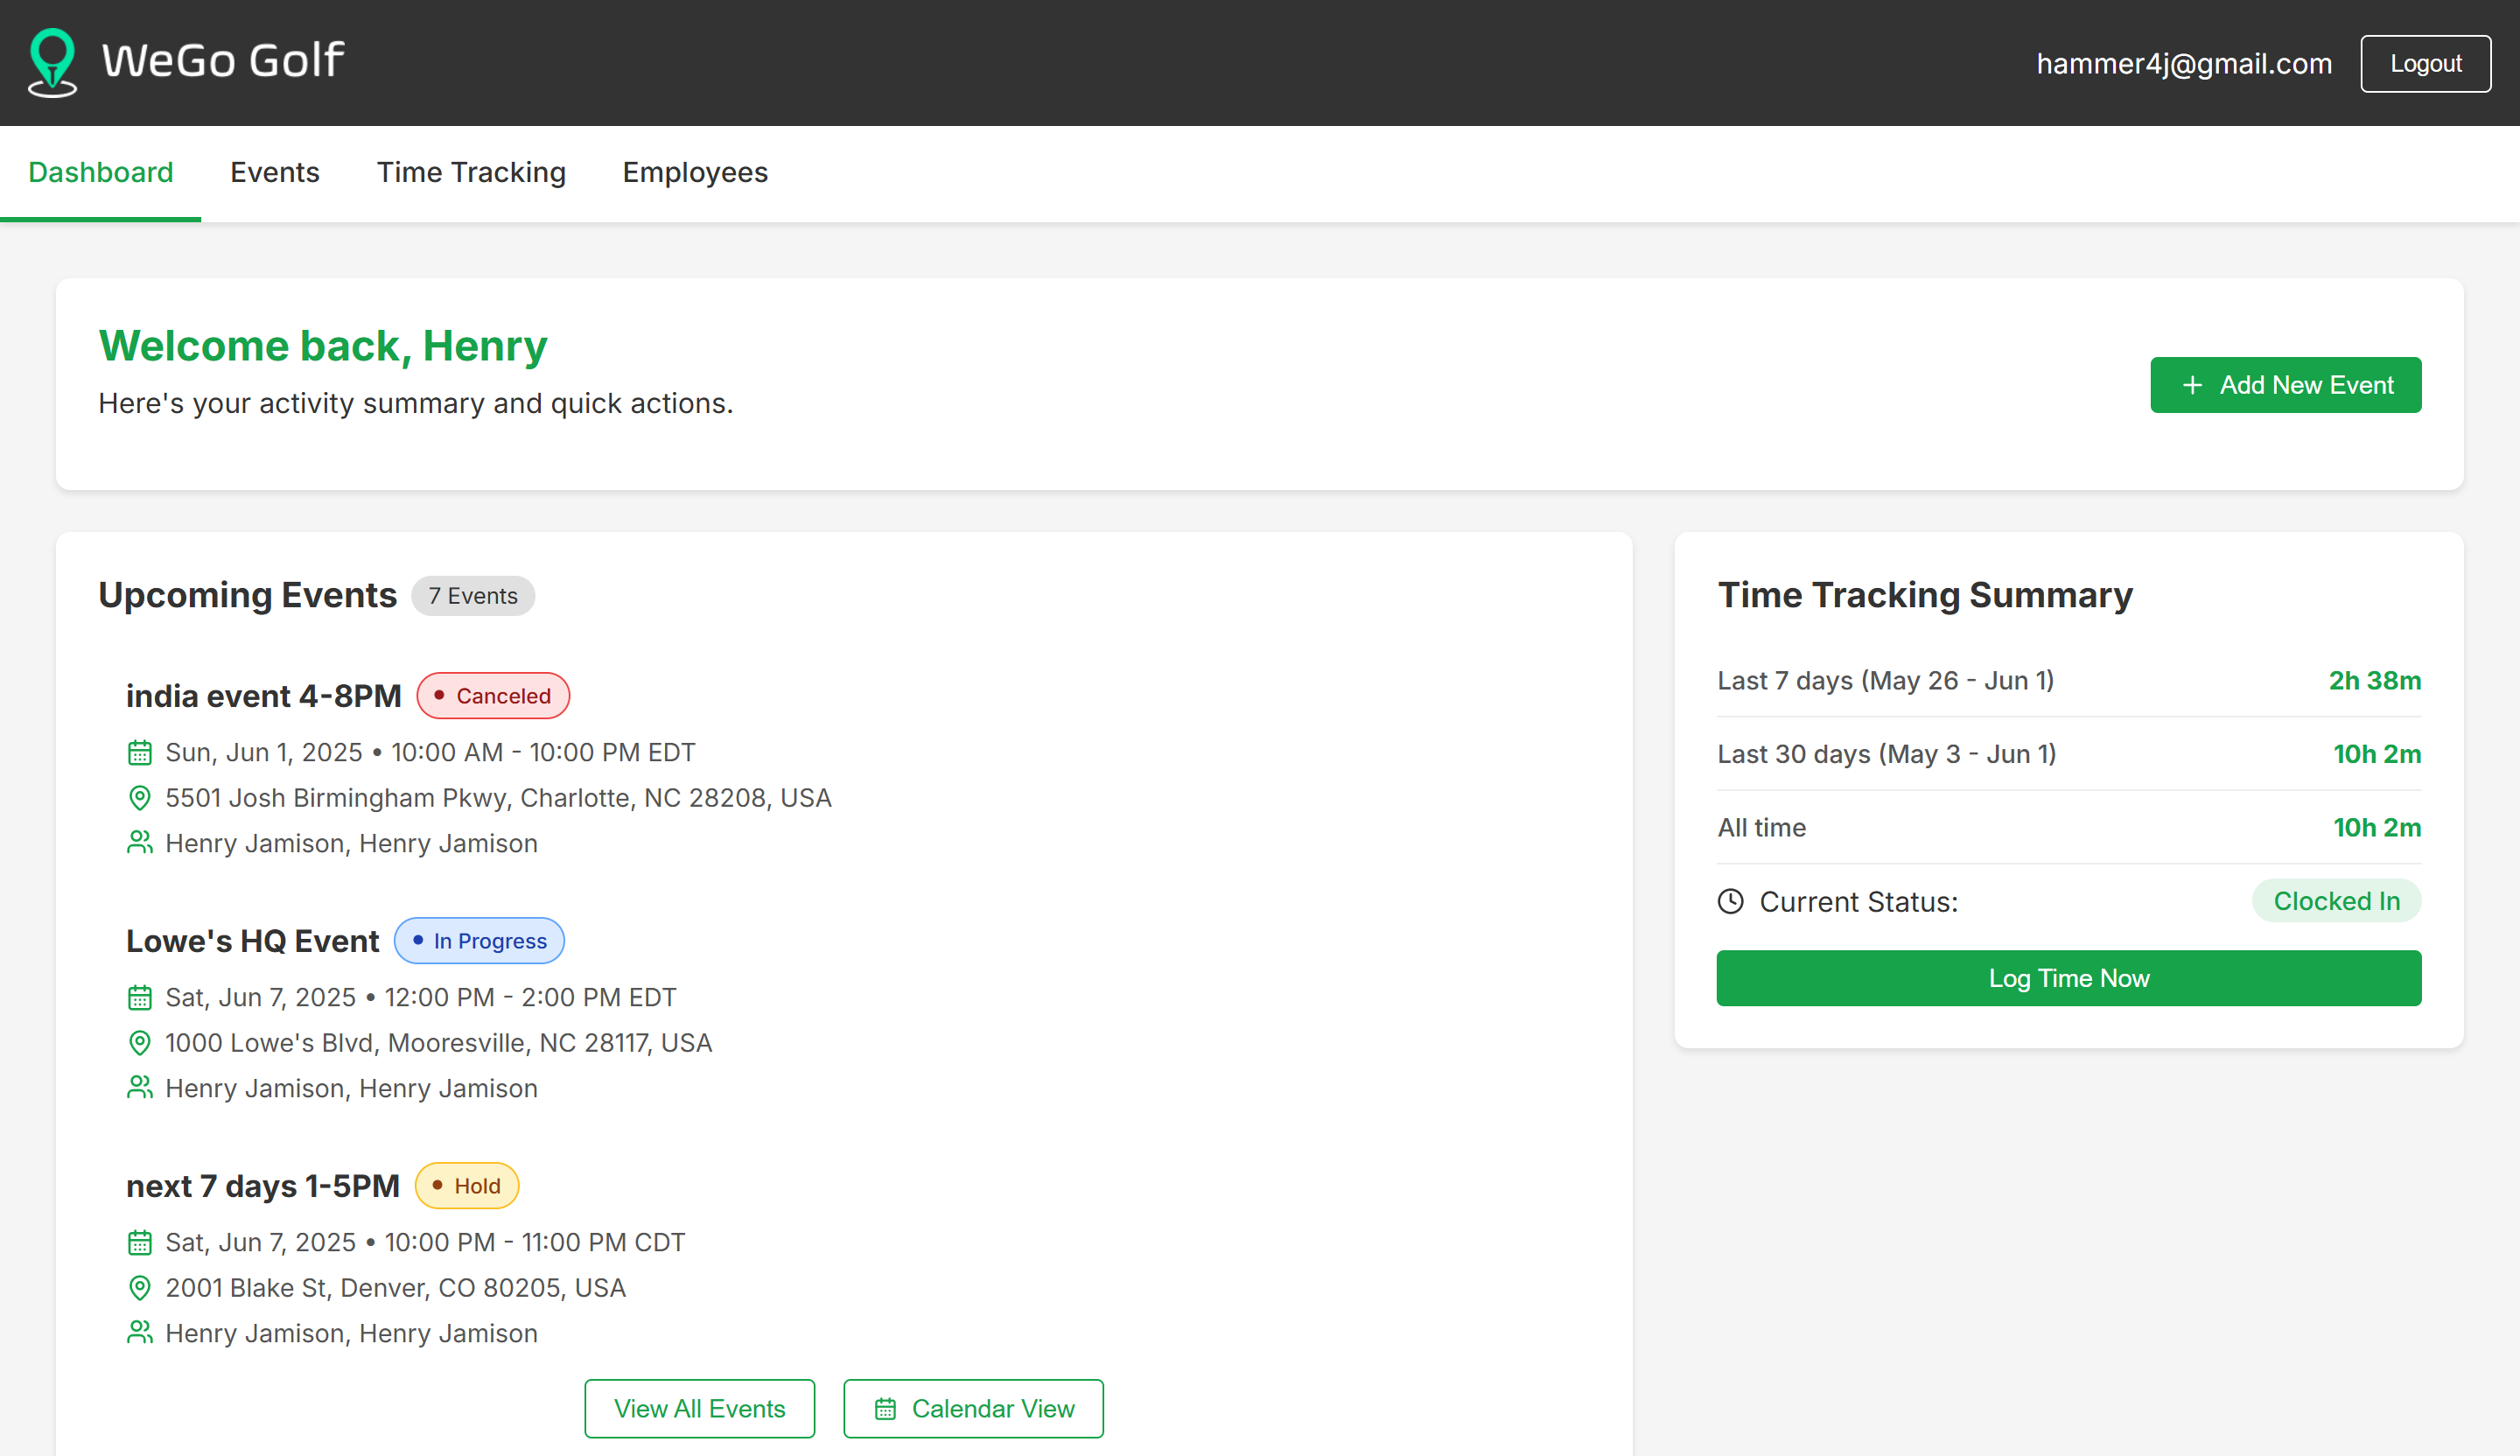Screen dimensions: 2520x1456
Task: Click location pin icon for Charlotte address
Action: coord(140,798)
